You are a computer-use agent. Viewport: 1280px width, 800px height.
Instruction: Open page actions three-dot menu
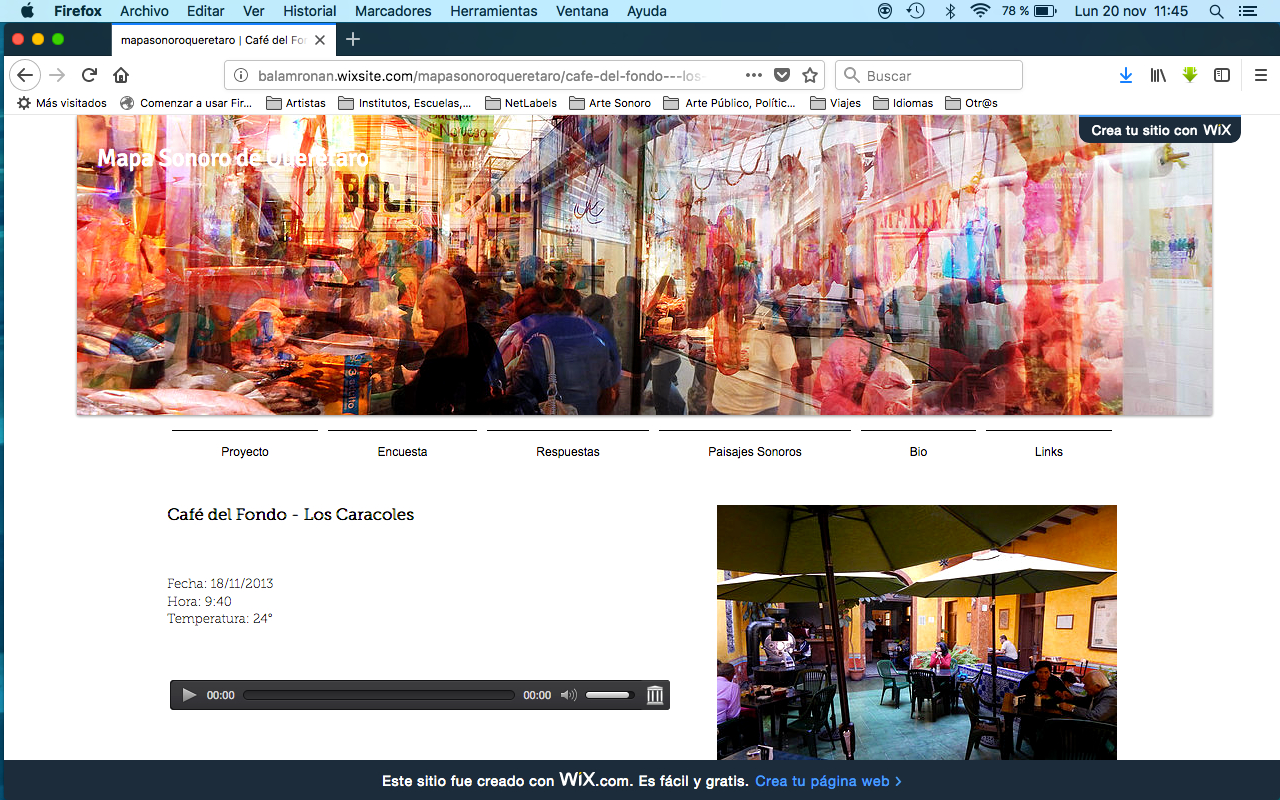click(x=754, y=75)
